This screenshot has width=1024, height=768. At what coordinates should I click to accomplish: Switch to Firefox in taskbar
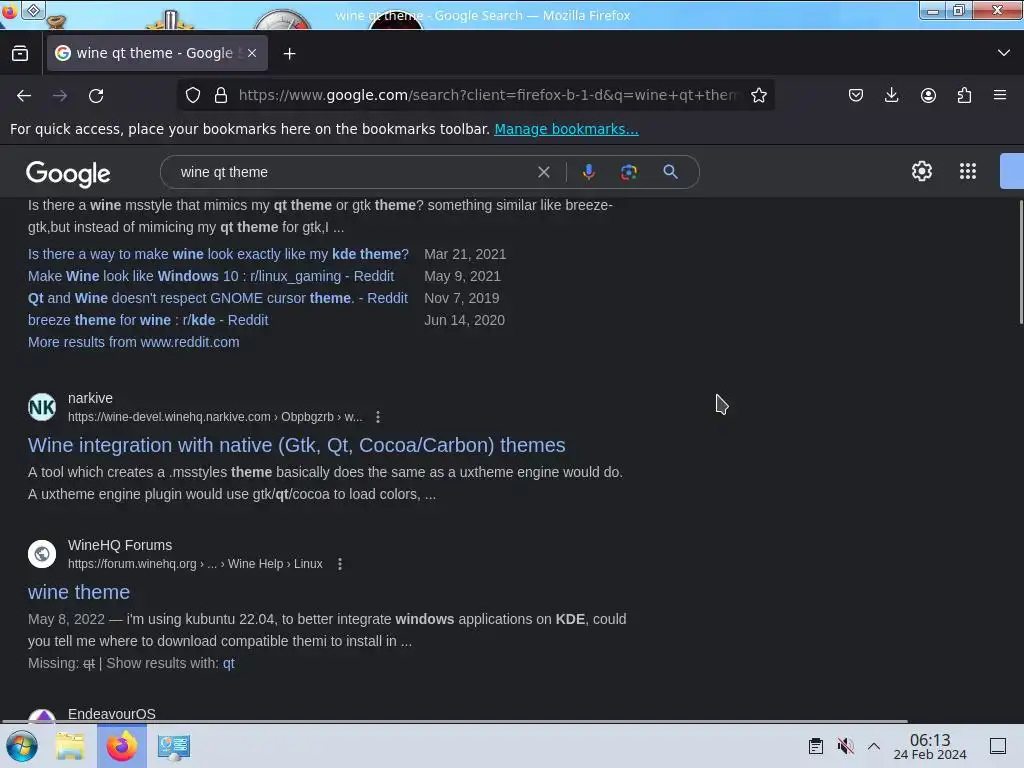point(121,746)
